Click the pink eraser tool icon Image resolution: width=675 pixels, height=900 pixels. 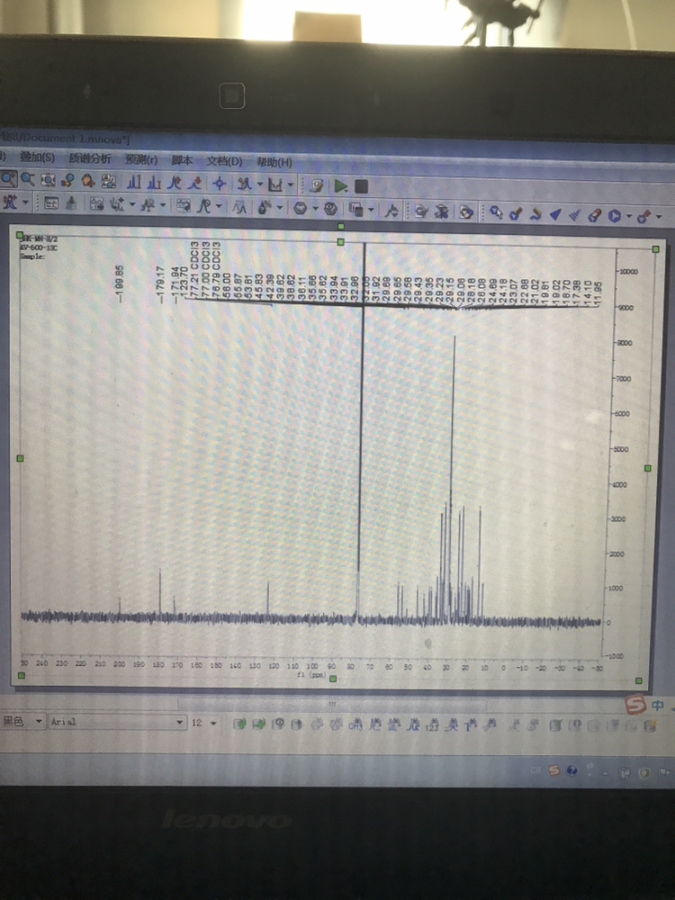coord(595,215)
